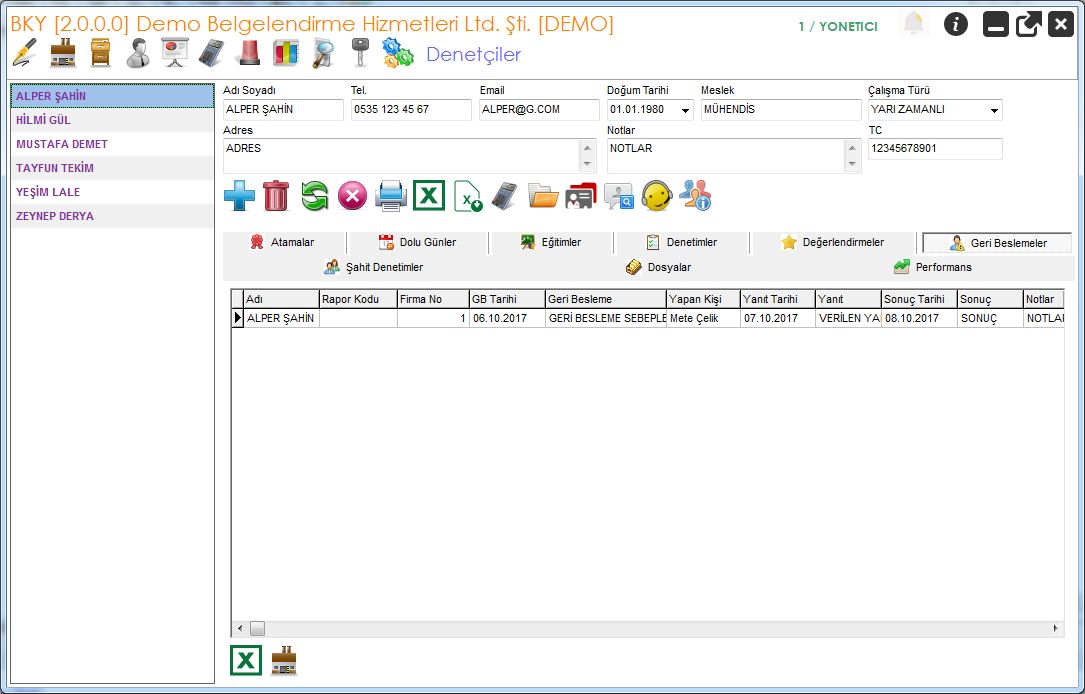1085x694 pixels.
Task: Switch to Denetimler tab
Action: coord(682,242)
